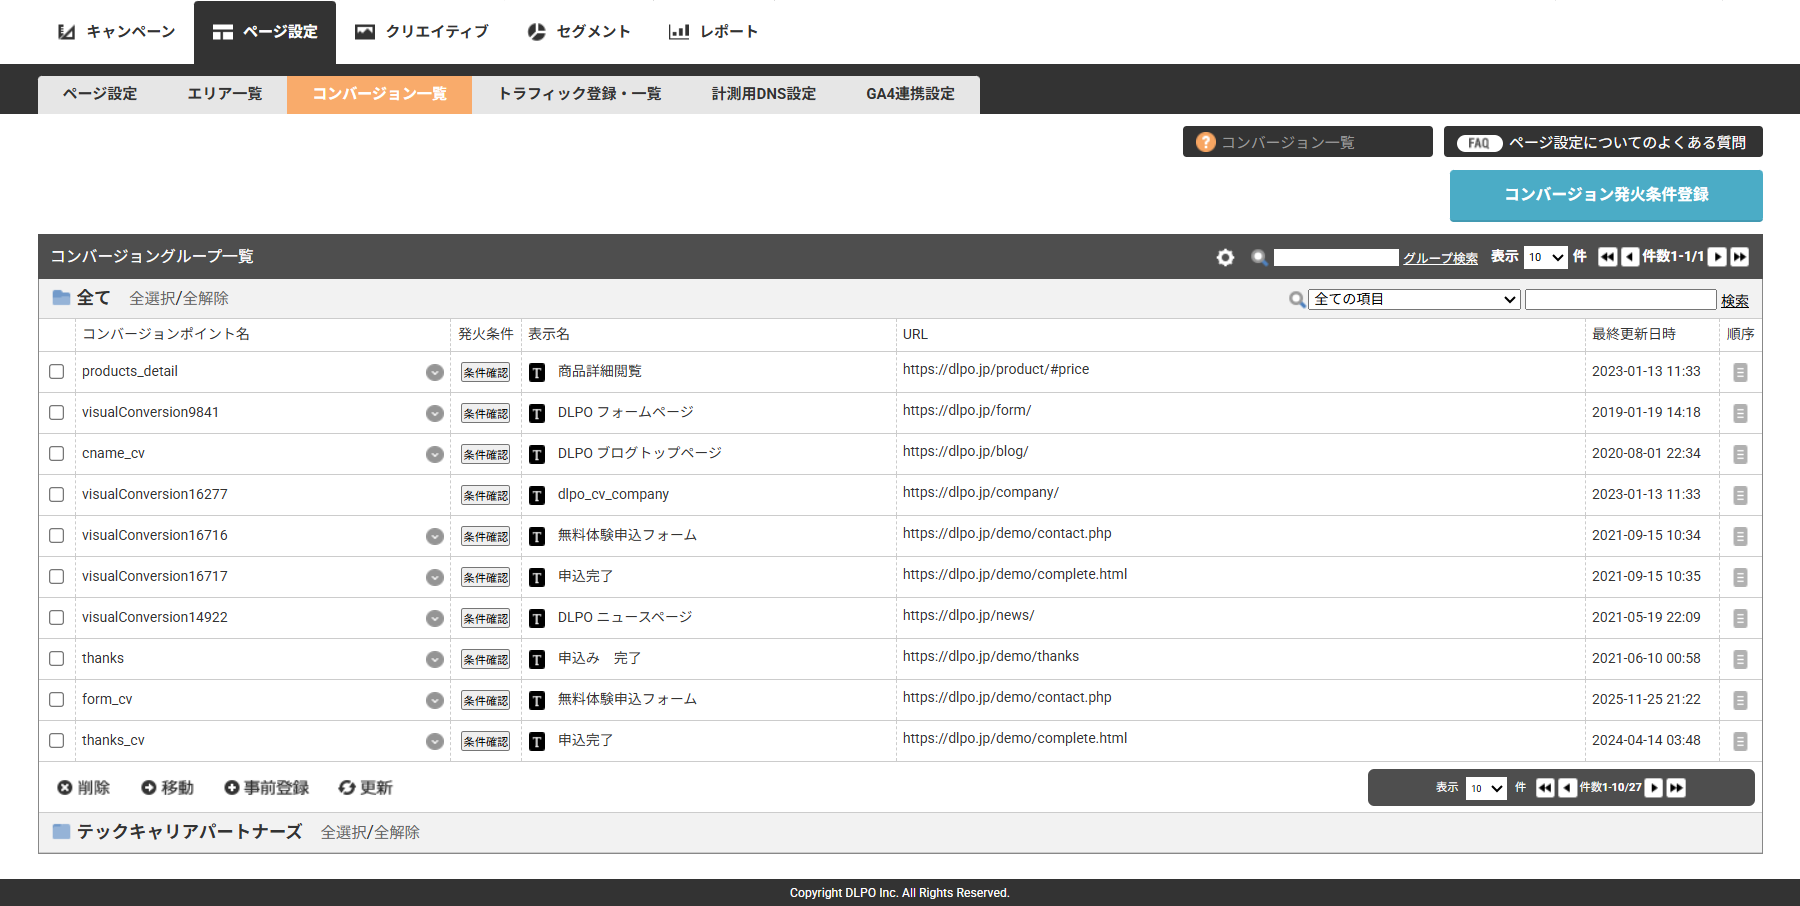The height and width of the screenshot is (906, 1800).
Task: Click 全選択/全解除 beside テックキャリアパートナーズ
Action: pos(370,832)
